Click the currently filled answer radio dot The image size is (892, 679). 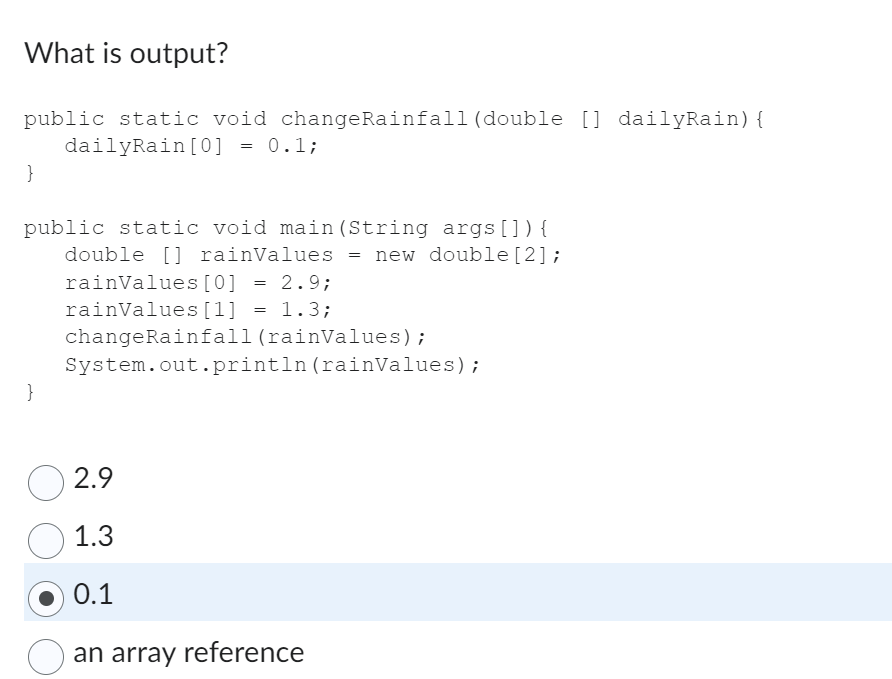pyautogui.click(x=45, y=595)
